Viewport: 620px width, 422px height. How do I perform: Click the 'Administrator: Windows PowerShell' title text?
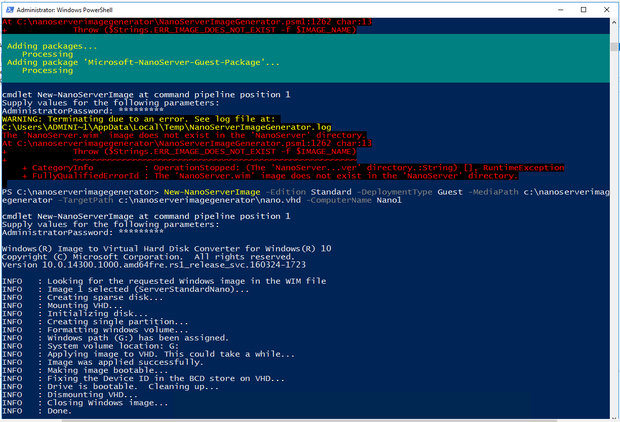tap(64, 10)
